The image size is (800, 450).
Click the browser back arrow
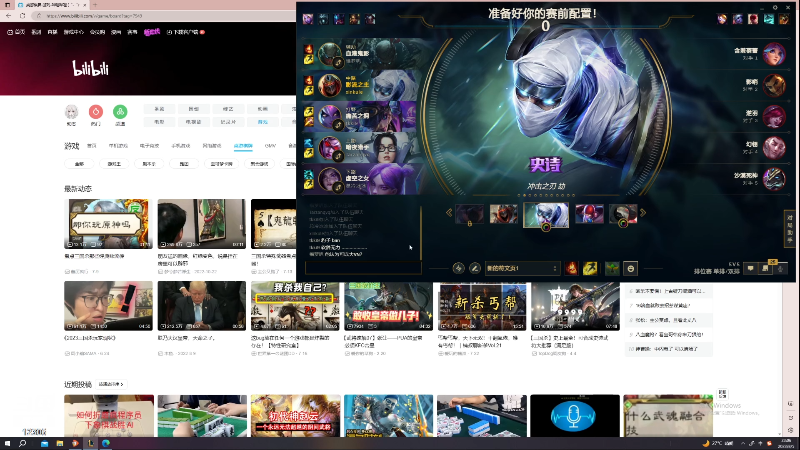tap(9, 16)
